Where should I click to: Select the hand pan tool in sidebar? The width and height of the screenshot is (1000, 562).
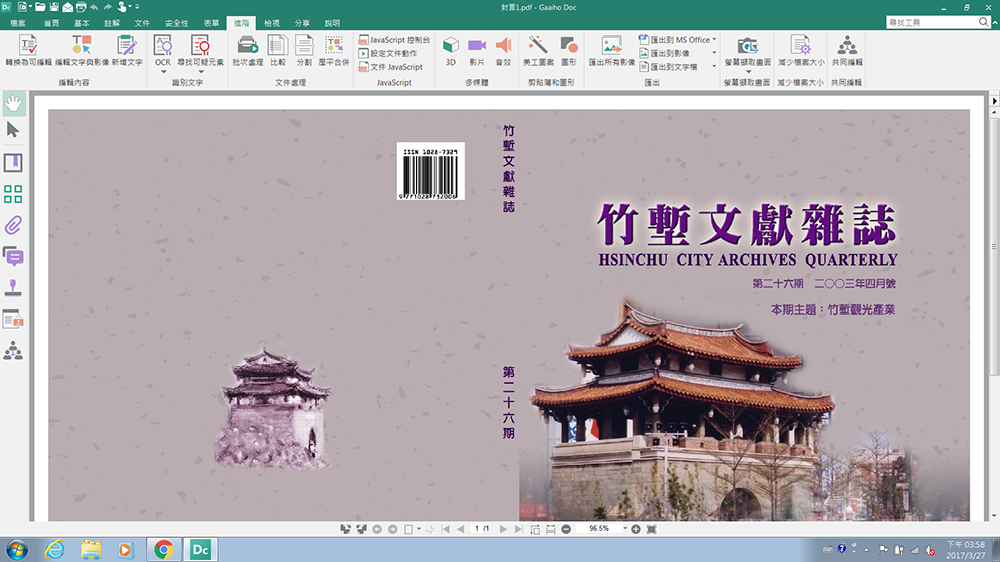(14, 102)
